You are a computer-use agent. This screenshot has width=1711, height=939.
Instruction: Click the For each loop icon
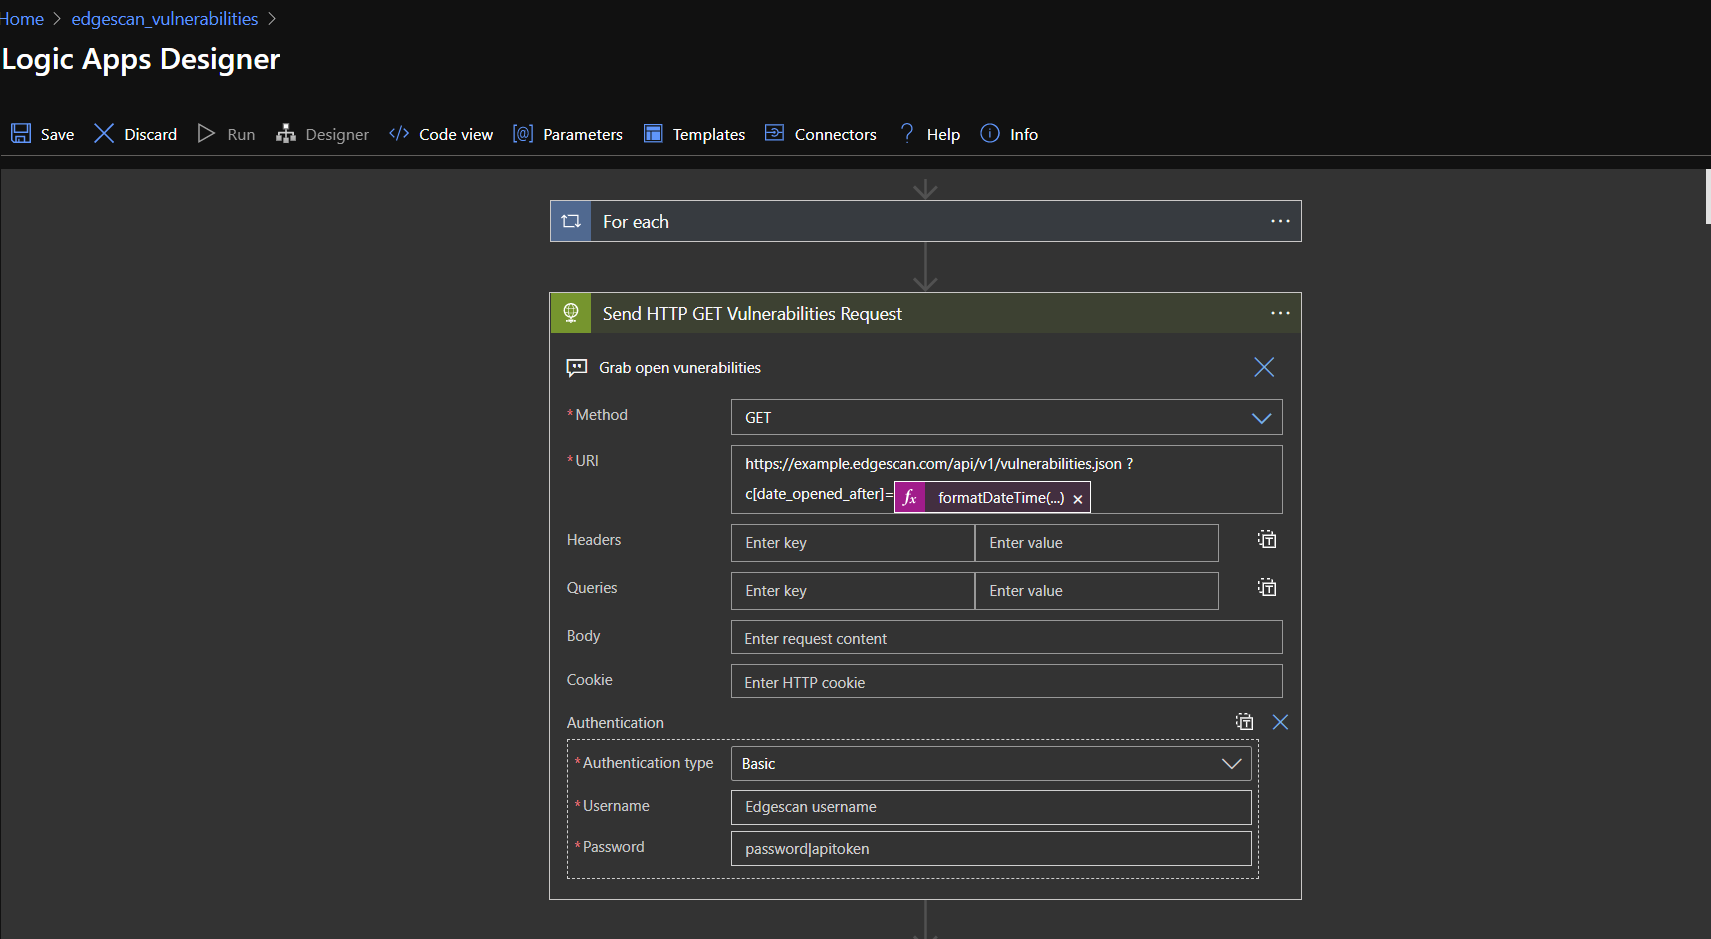571,221
